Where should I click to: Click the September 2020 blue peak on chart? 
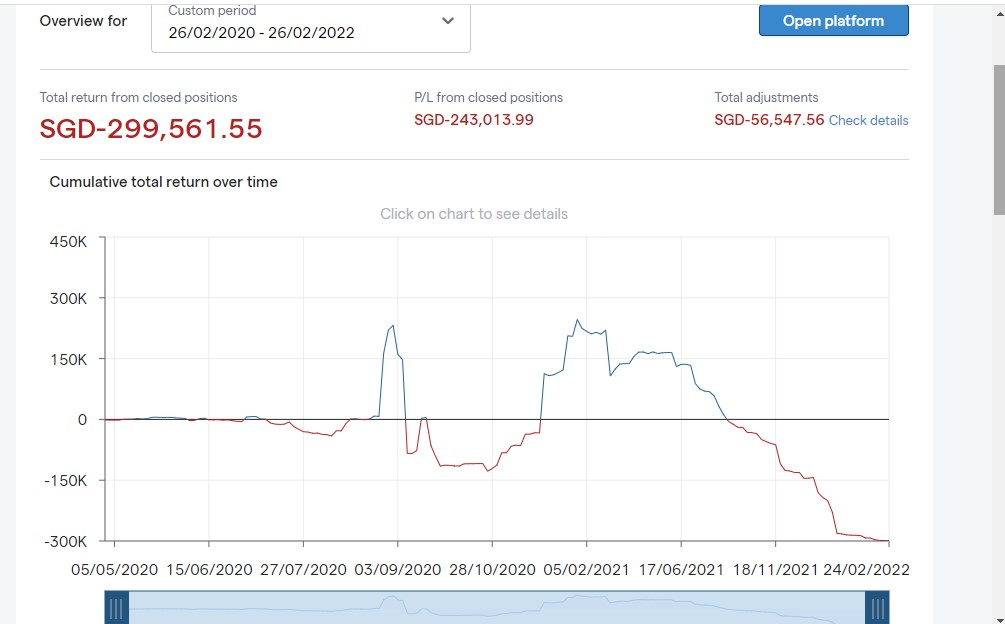pyautogui.click(x=392, y=326)
